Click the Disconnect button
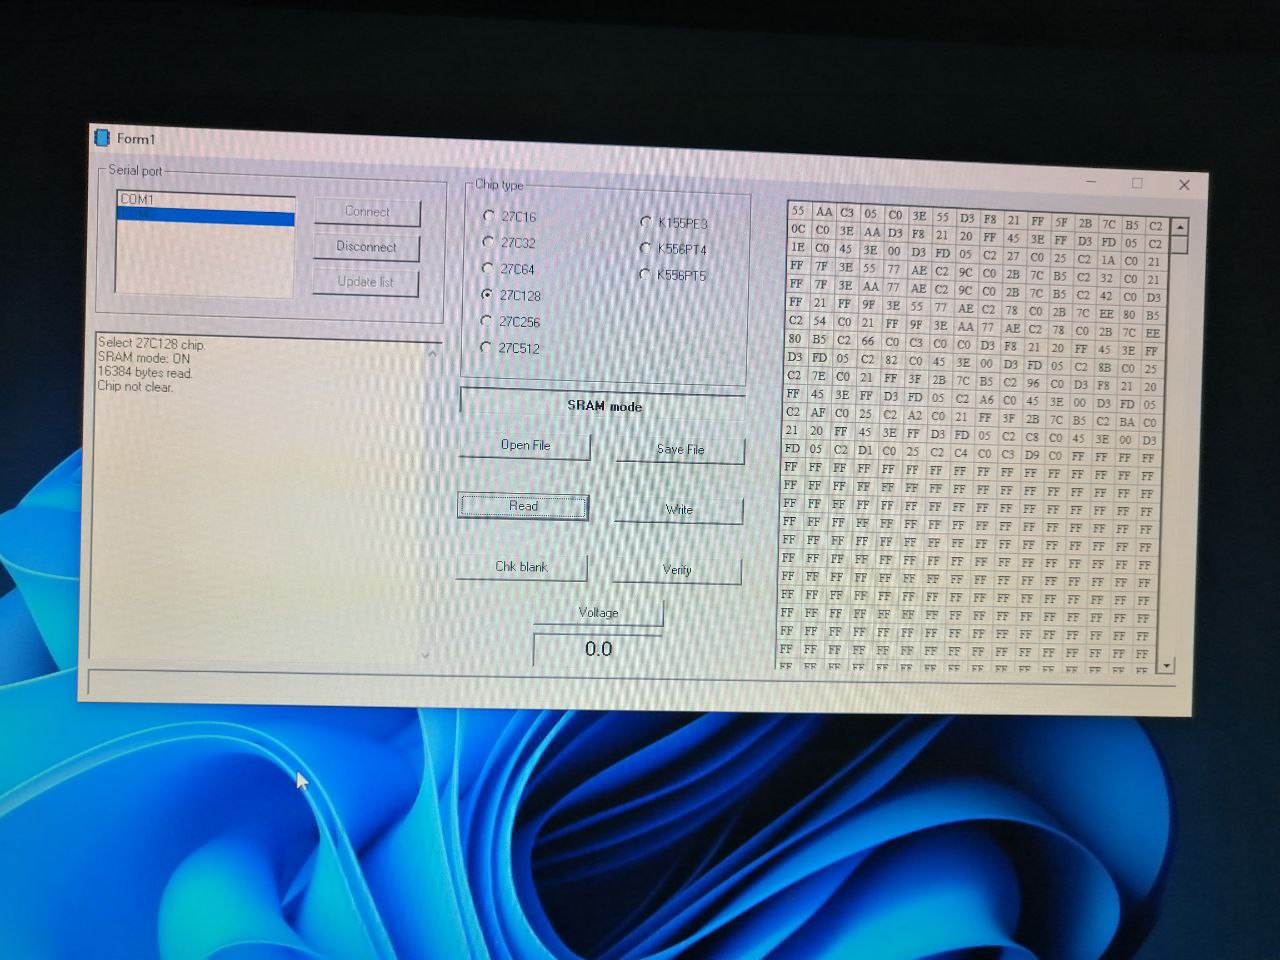The height and width of the screenshot is (960, 1280). pos(366,247)
